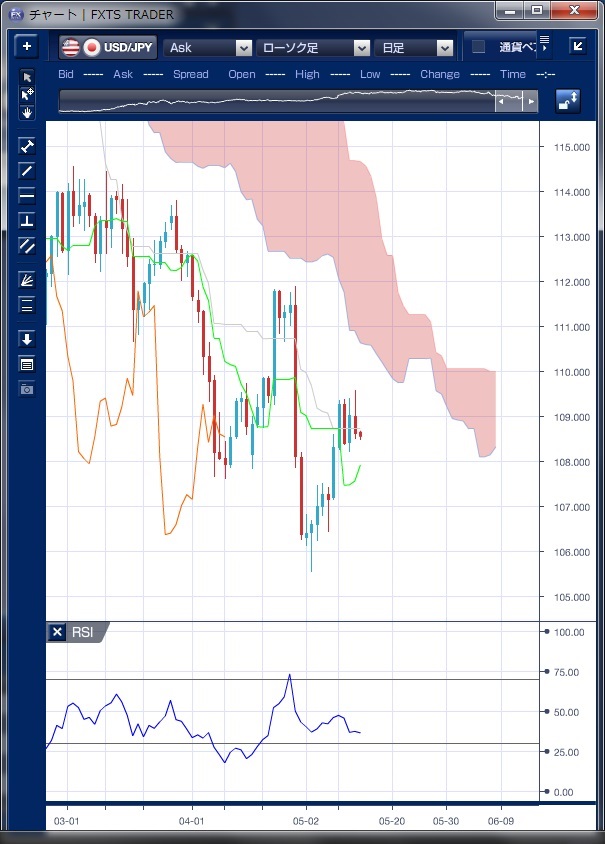Choose the trend line drawing tool
Screen dimensions: 605x844
[27, 170]
